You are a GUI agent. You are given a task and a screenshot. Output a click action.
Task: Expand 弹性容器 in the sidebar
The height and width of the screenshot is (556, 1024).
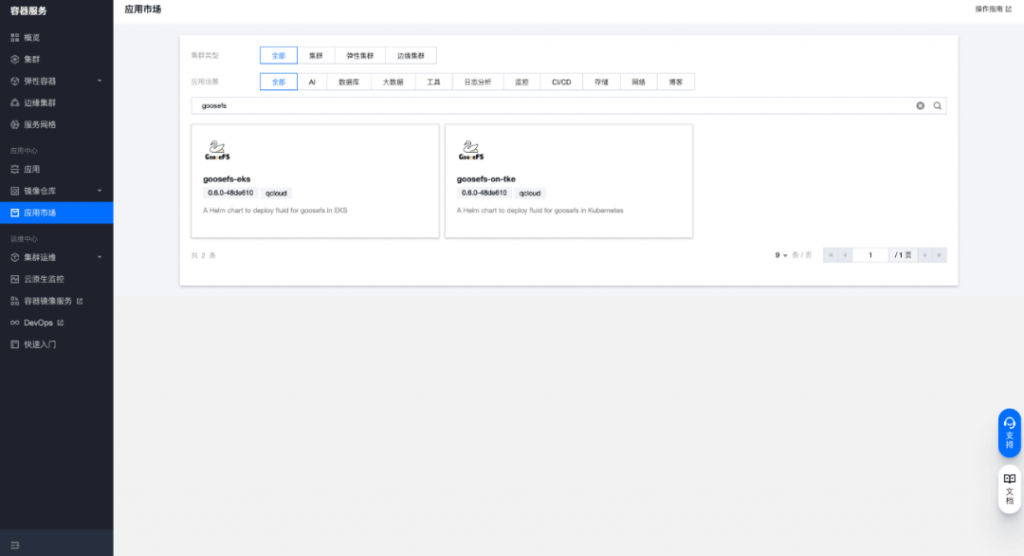point(56,81)
